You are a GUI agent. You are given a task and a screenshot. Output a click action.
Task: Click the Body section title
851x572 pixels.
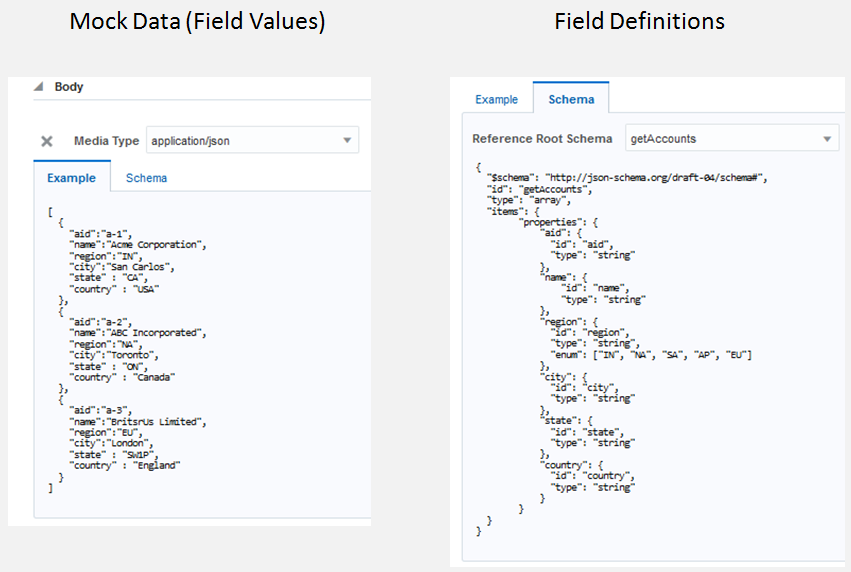pyautogui.click(x=69, y=87)
